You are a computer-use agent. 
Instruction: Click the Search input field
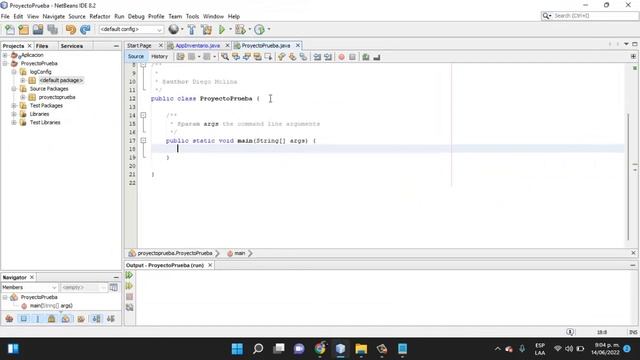[594, 16]
